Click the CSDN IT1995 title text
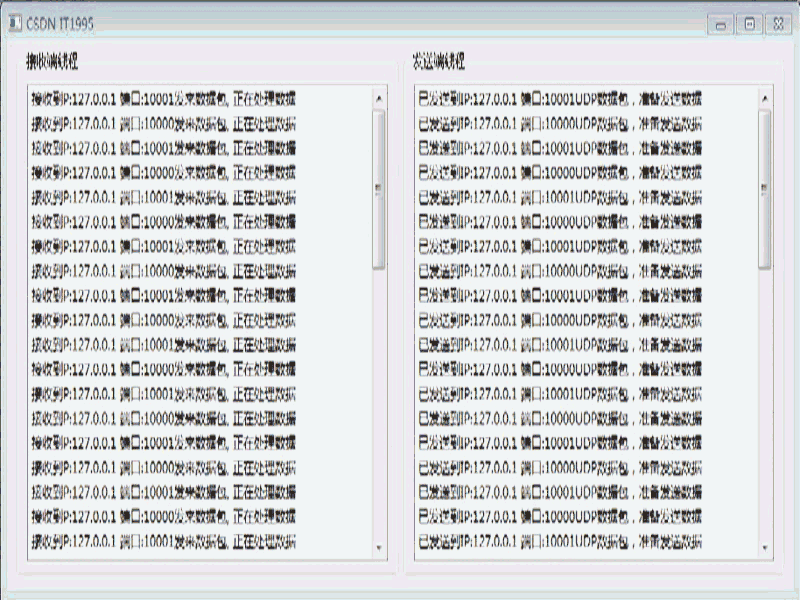 60,23
